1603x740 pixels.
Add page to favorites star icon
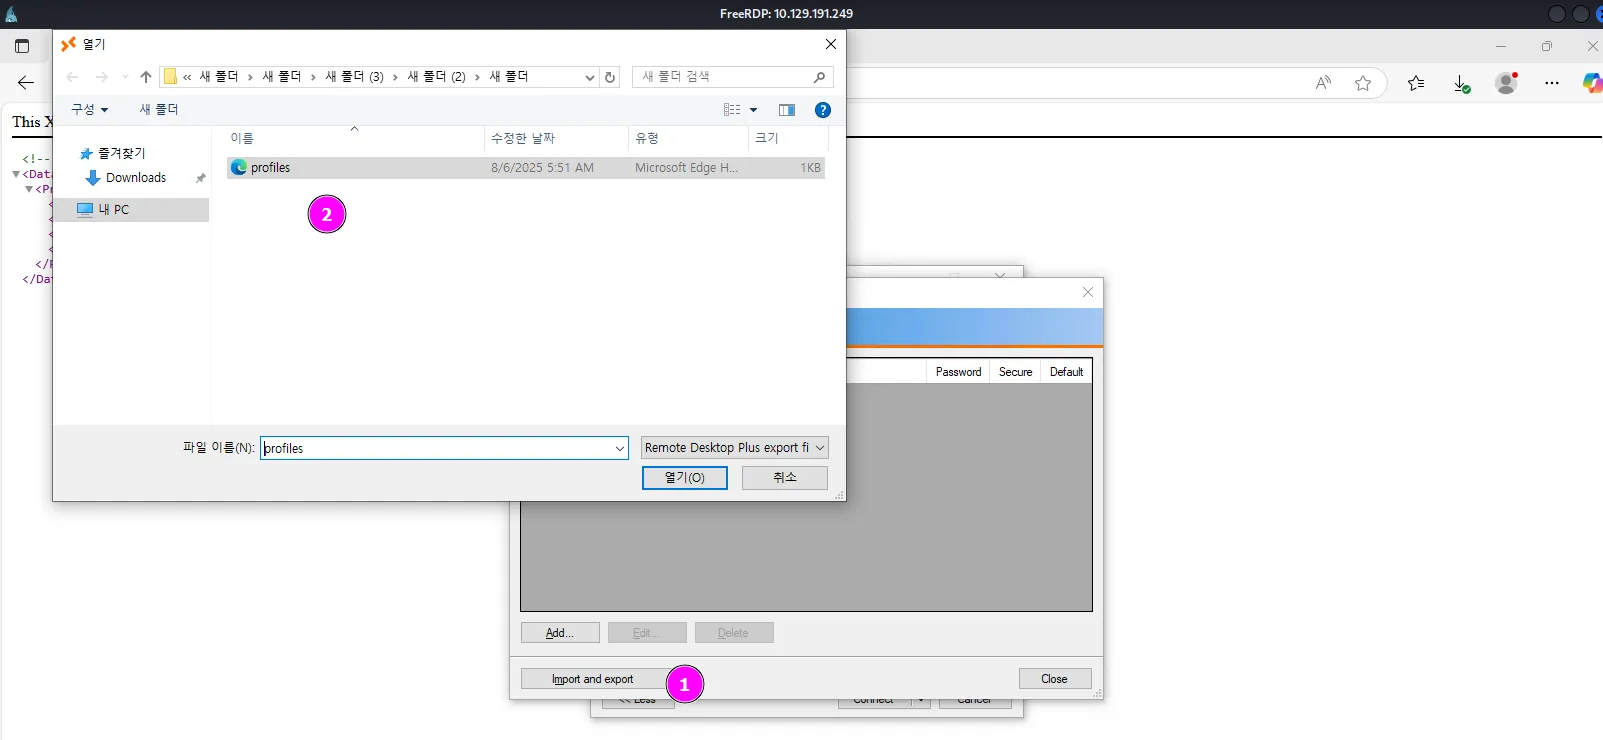pos(1363,83)
